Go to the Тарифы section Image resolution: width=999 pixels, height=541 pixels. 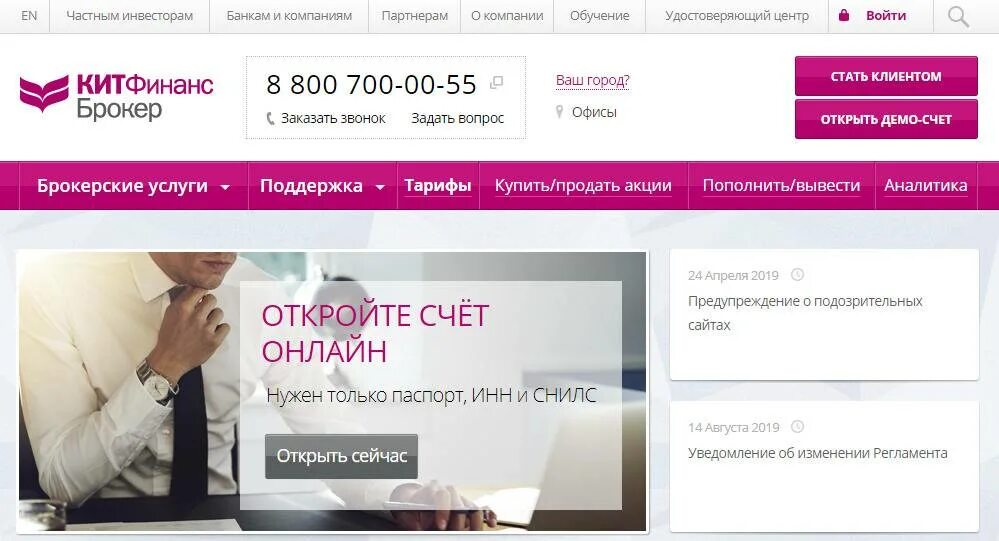pyautogui.click(x=438, y=185)
